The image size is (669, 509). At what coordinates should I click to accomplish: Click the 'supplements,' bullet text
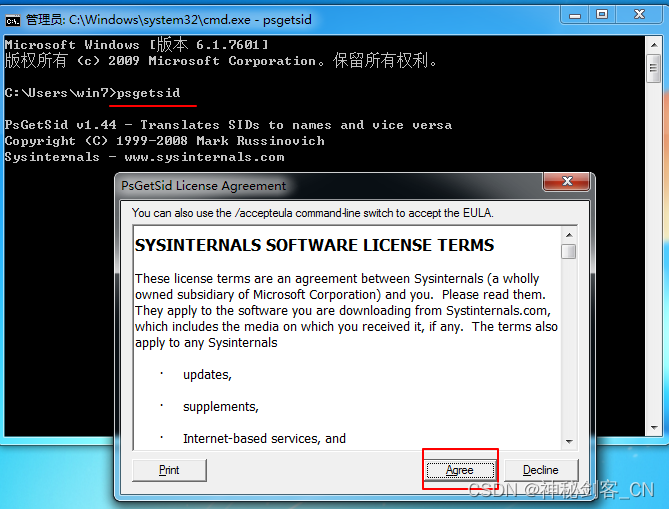(221, 407)
